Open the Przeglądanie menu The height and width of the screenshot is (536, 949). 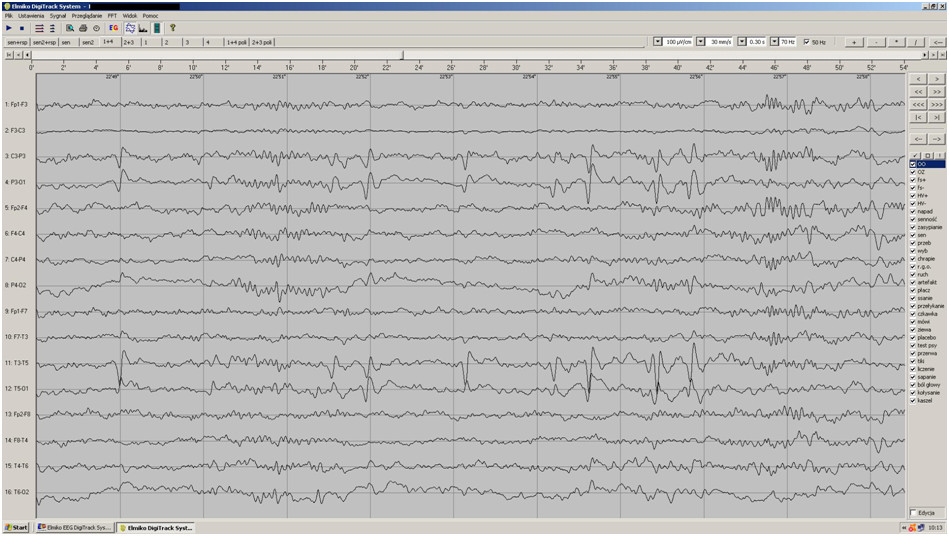[87, 16]
